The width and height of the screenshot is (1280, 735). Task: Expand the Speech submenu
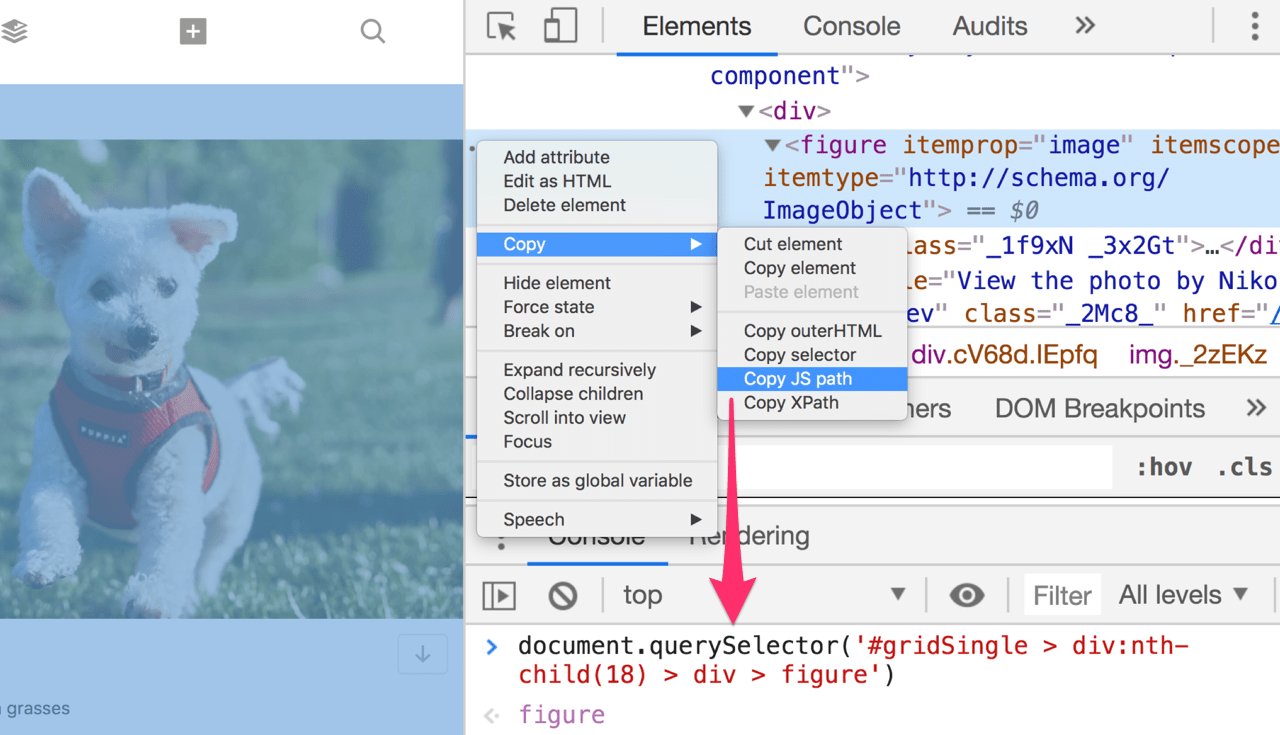click(x=597, y=520)
